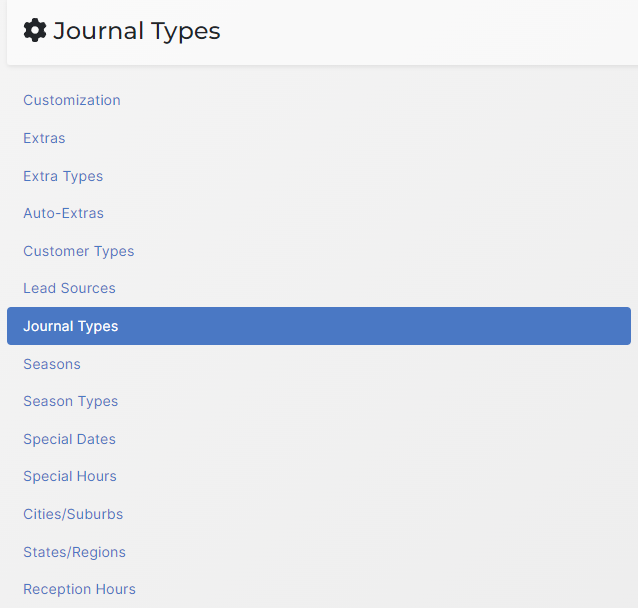The image size is (638, 608).
Task: Navigate to Customer Types
Action: pyautogui.click(x=78, y=251)
